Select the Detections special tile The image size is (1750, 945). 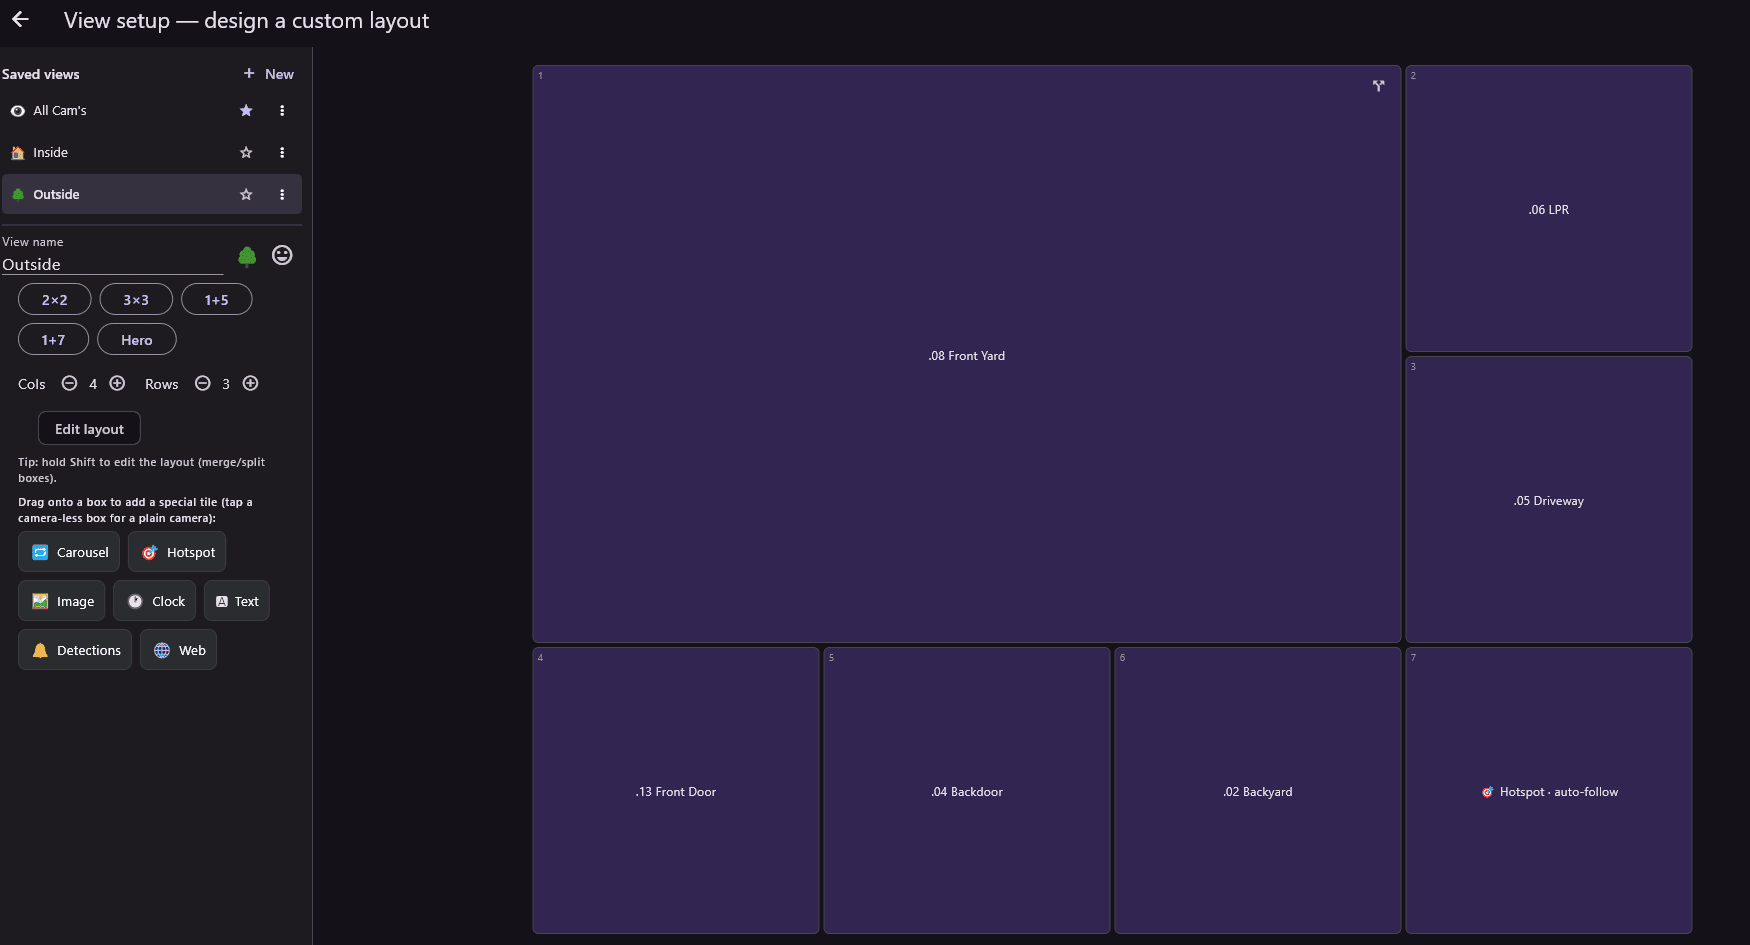[x=75, y=650]
